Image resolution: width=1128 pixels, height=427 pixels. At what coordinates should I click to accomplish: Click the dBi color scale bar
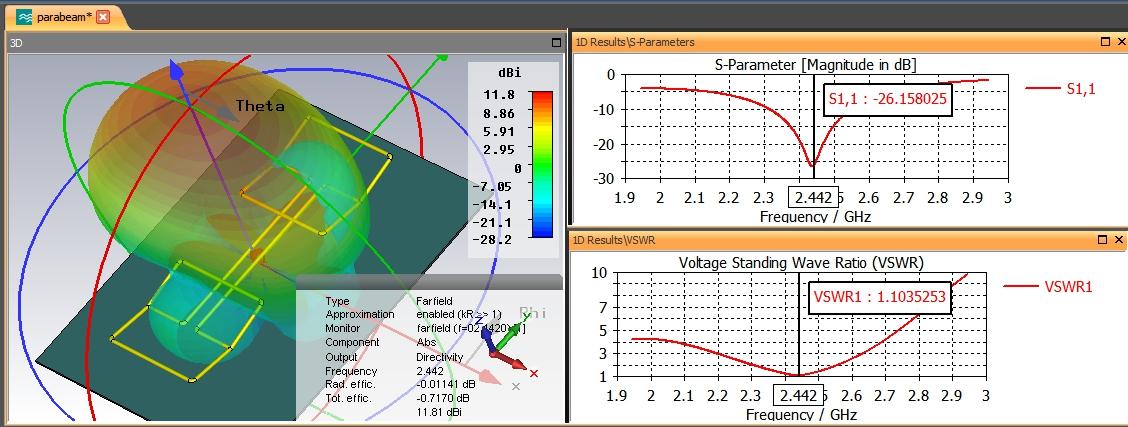[x=542, y=164]
